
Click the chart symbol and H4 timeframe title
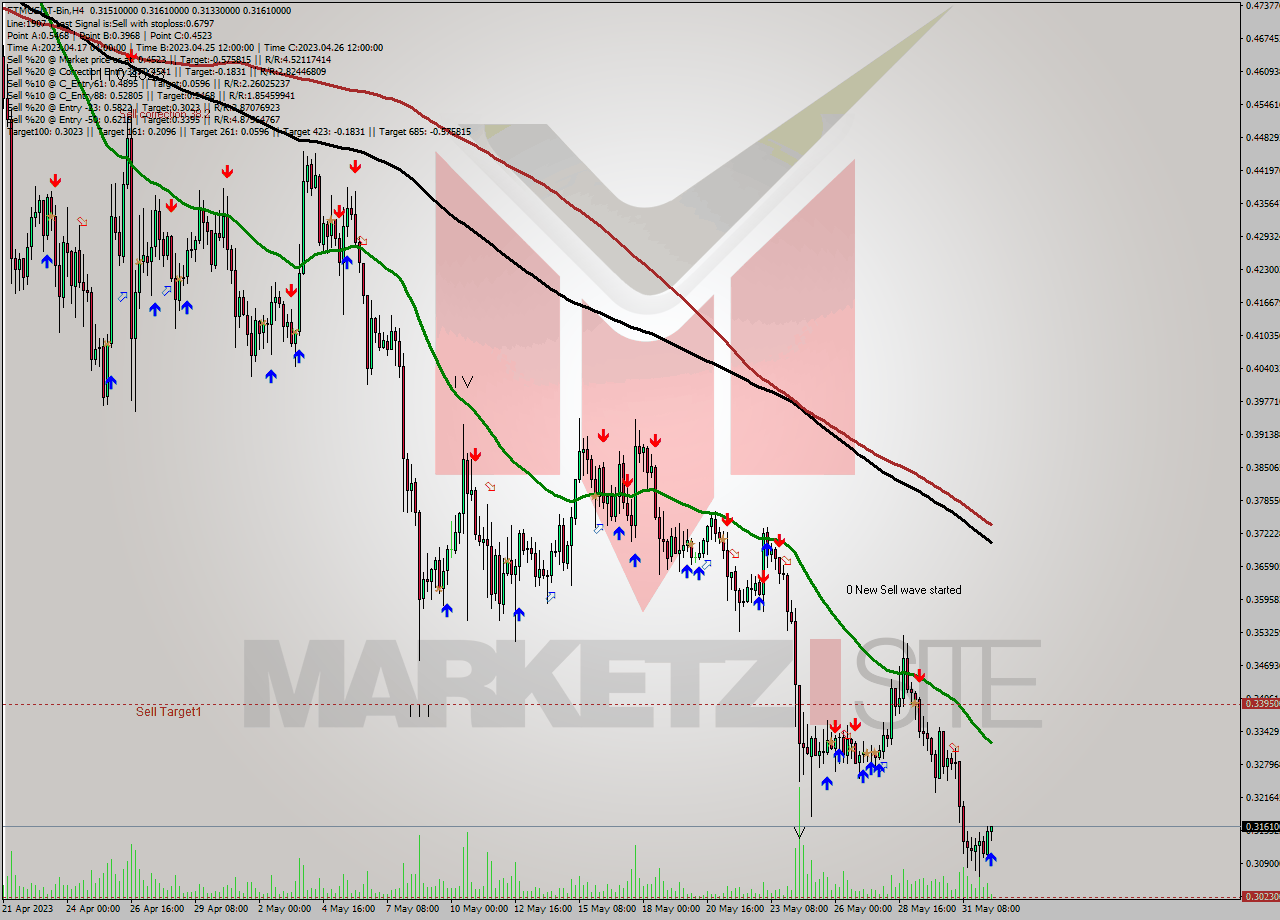coord(45,10)
